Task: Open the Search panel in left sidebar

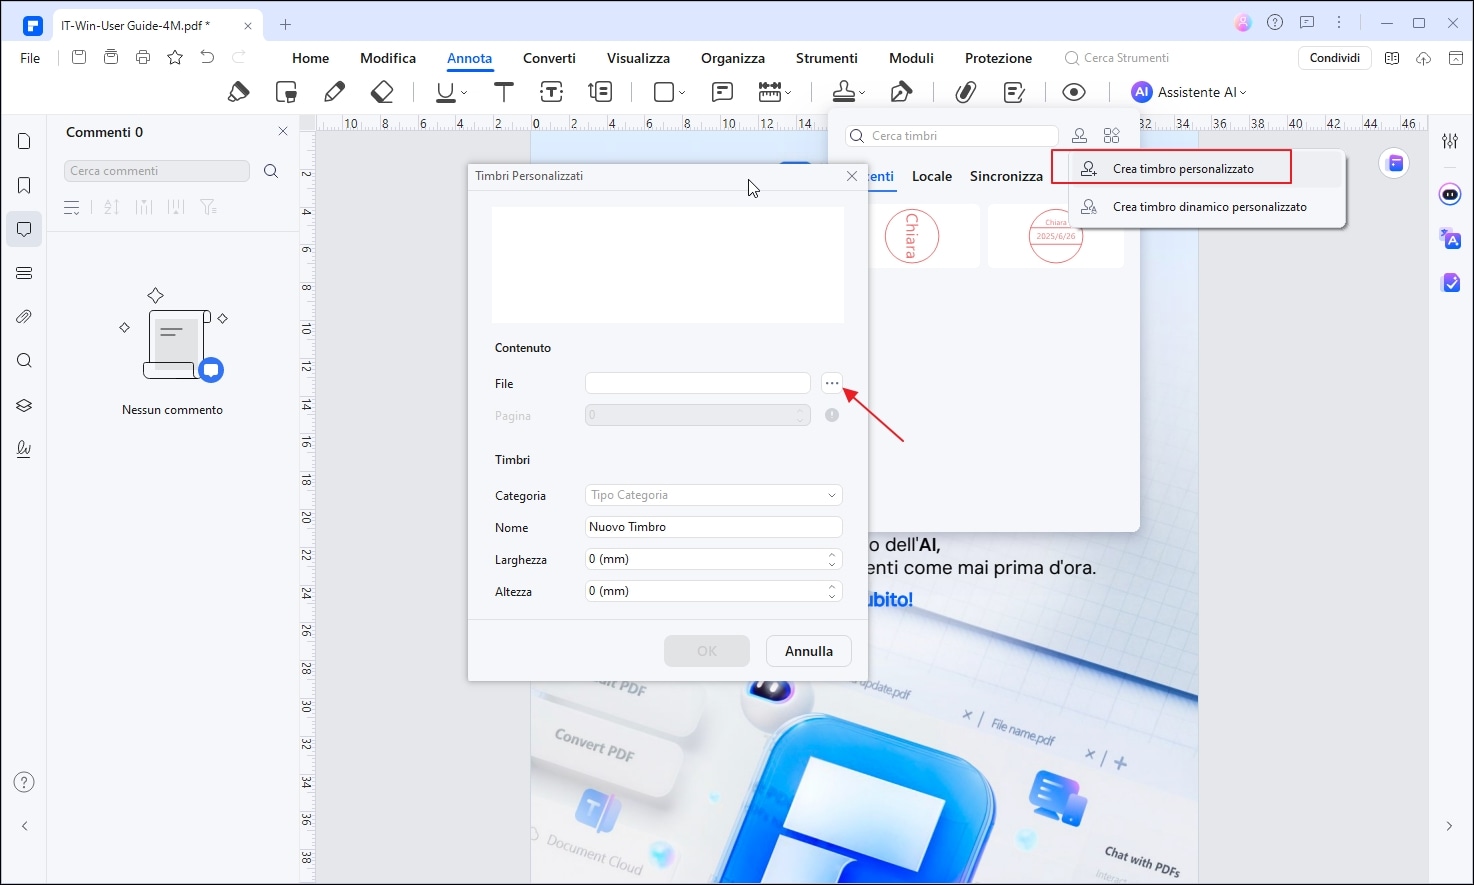Action: (x=24, y=361)
